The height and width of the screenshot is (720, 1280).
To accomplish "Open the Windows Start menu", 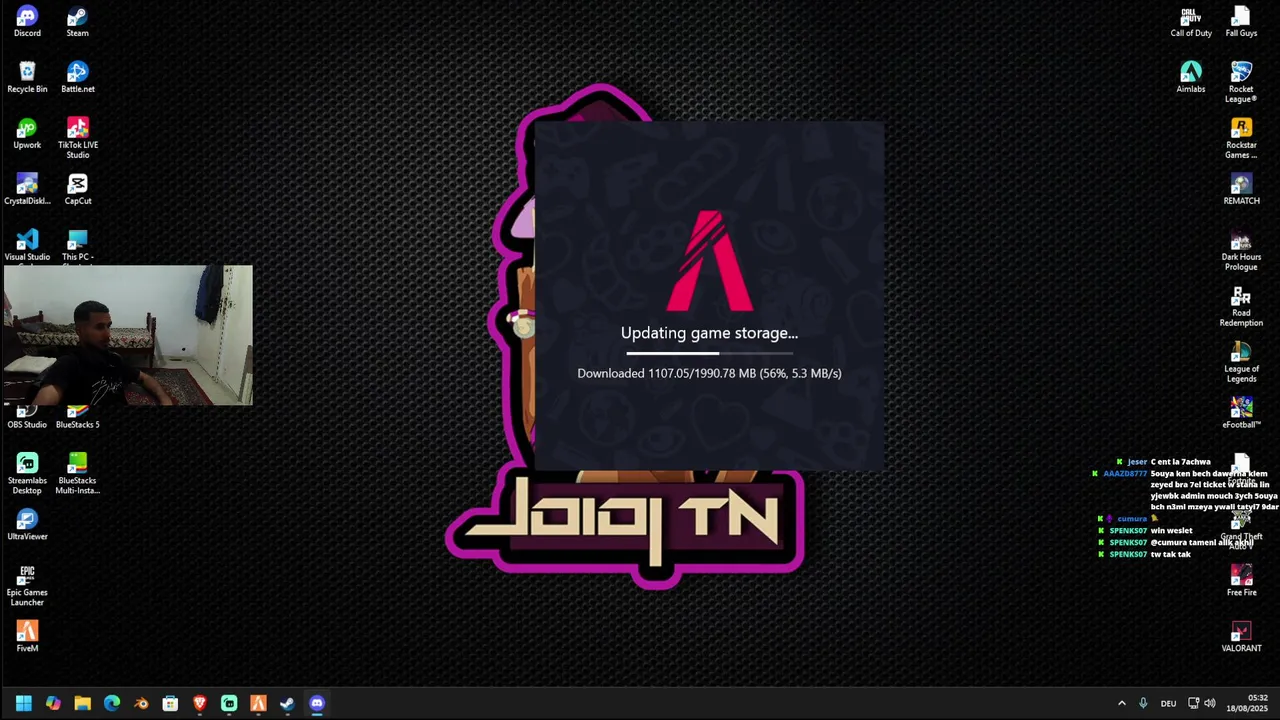I will pos(24,704).
